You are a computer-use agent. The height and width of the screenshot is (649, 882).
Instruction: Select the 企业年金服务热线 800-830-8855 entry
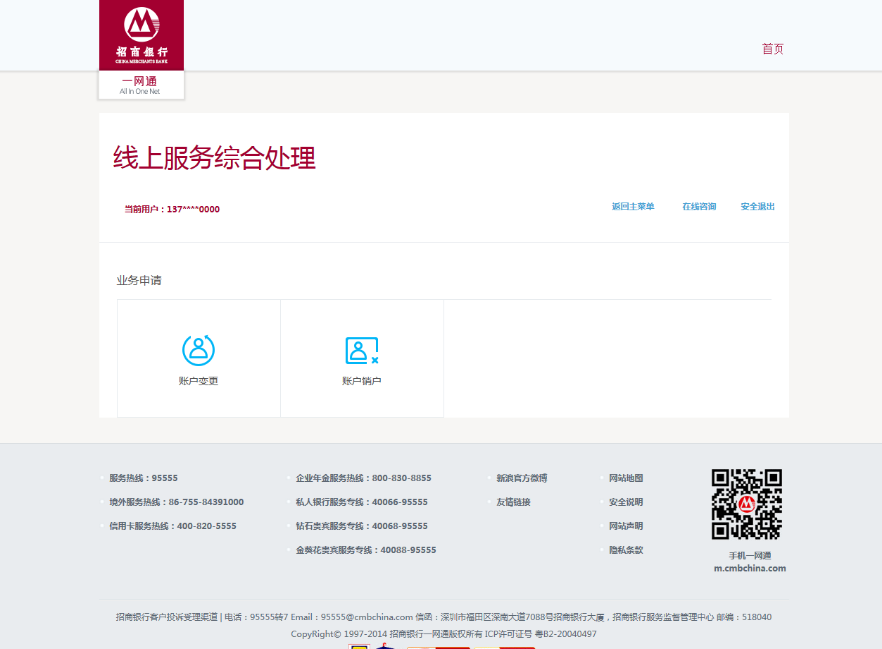[363, 478]
